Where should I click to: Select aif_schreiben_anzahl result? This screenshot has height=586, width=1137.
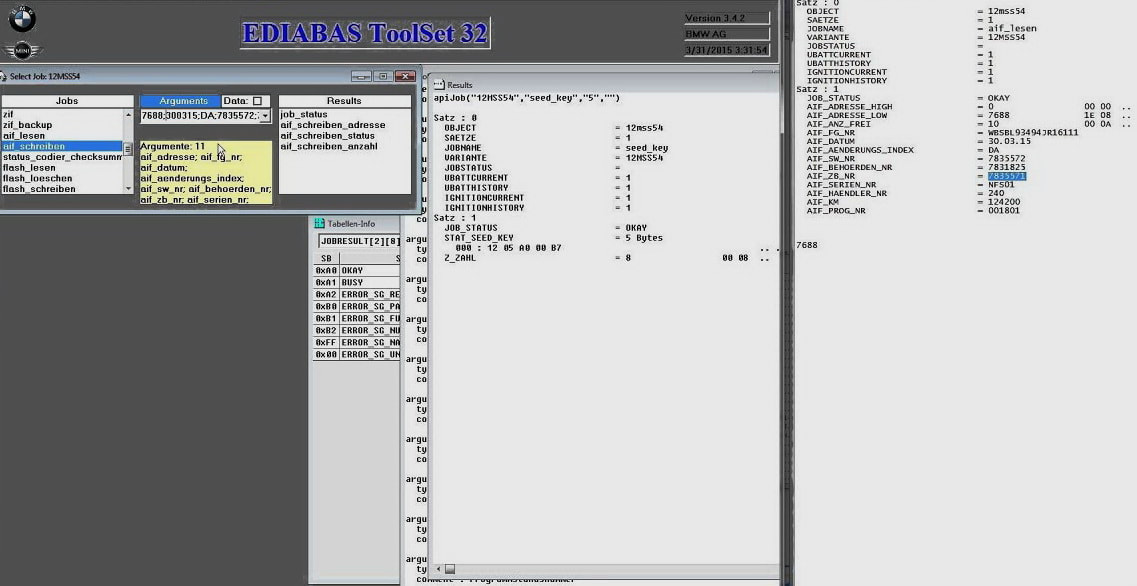pos(330,146)
